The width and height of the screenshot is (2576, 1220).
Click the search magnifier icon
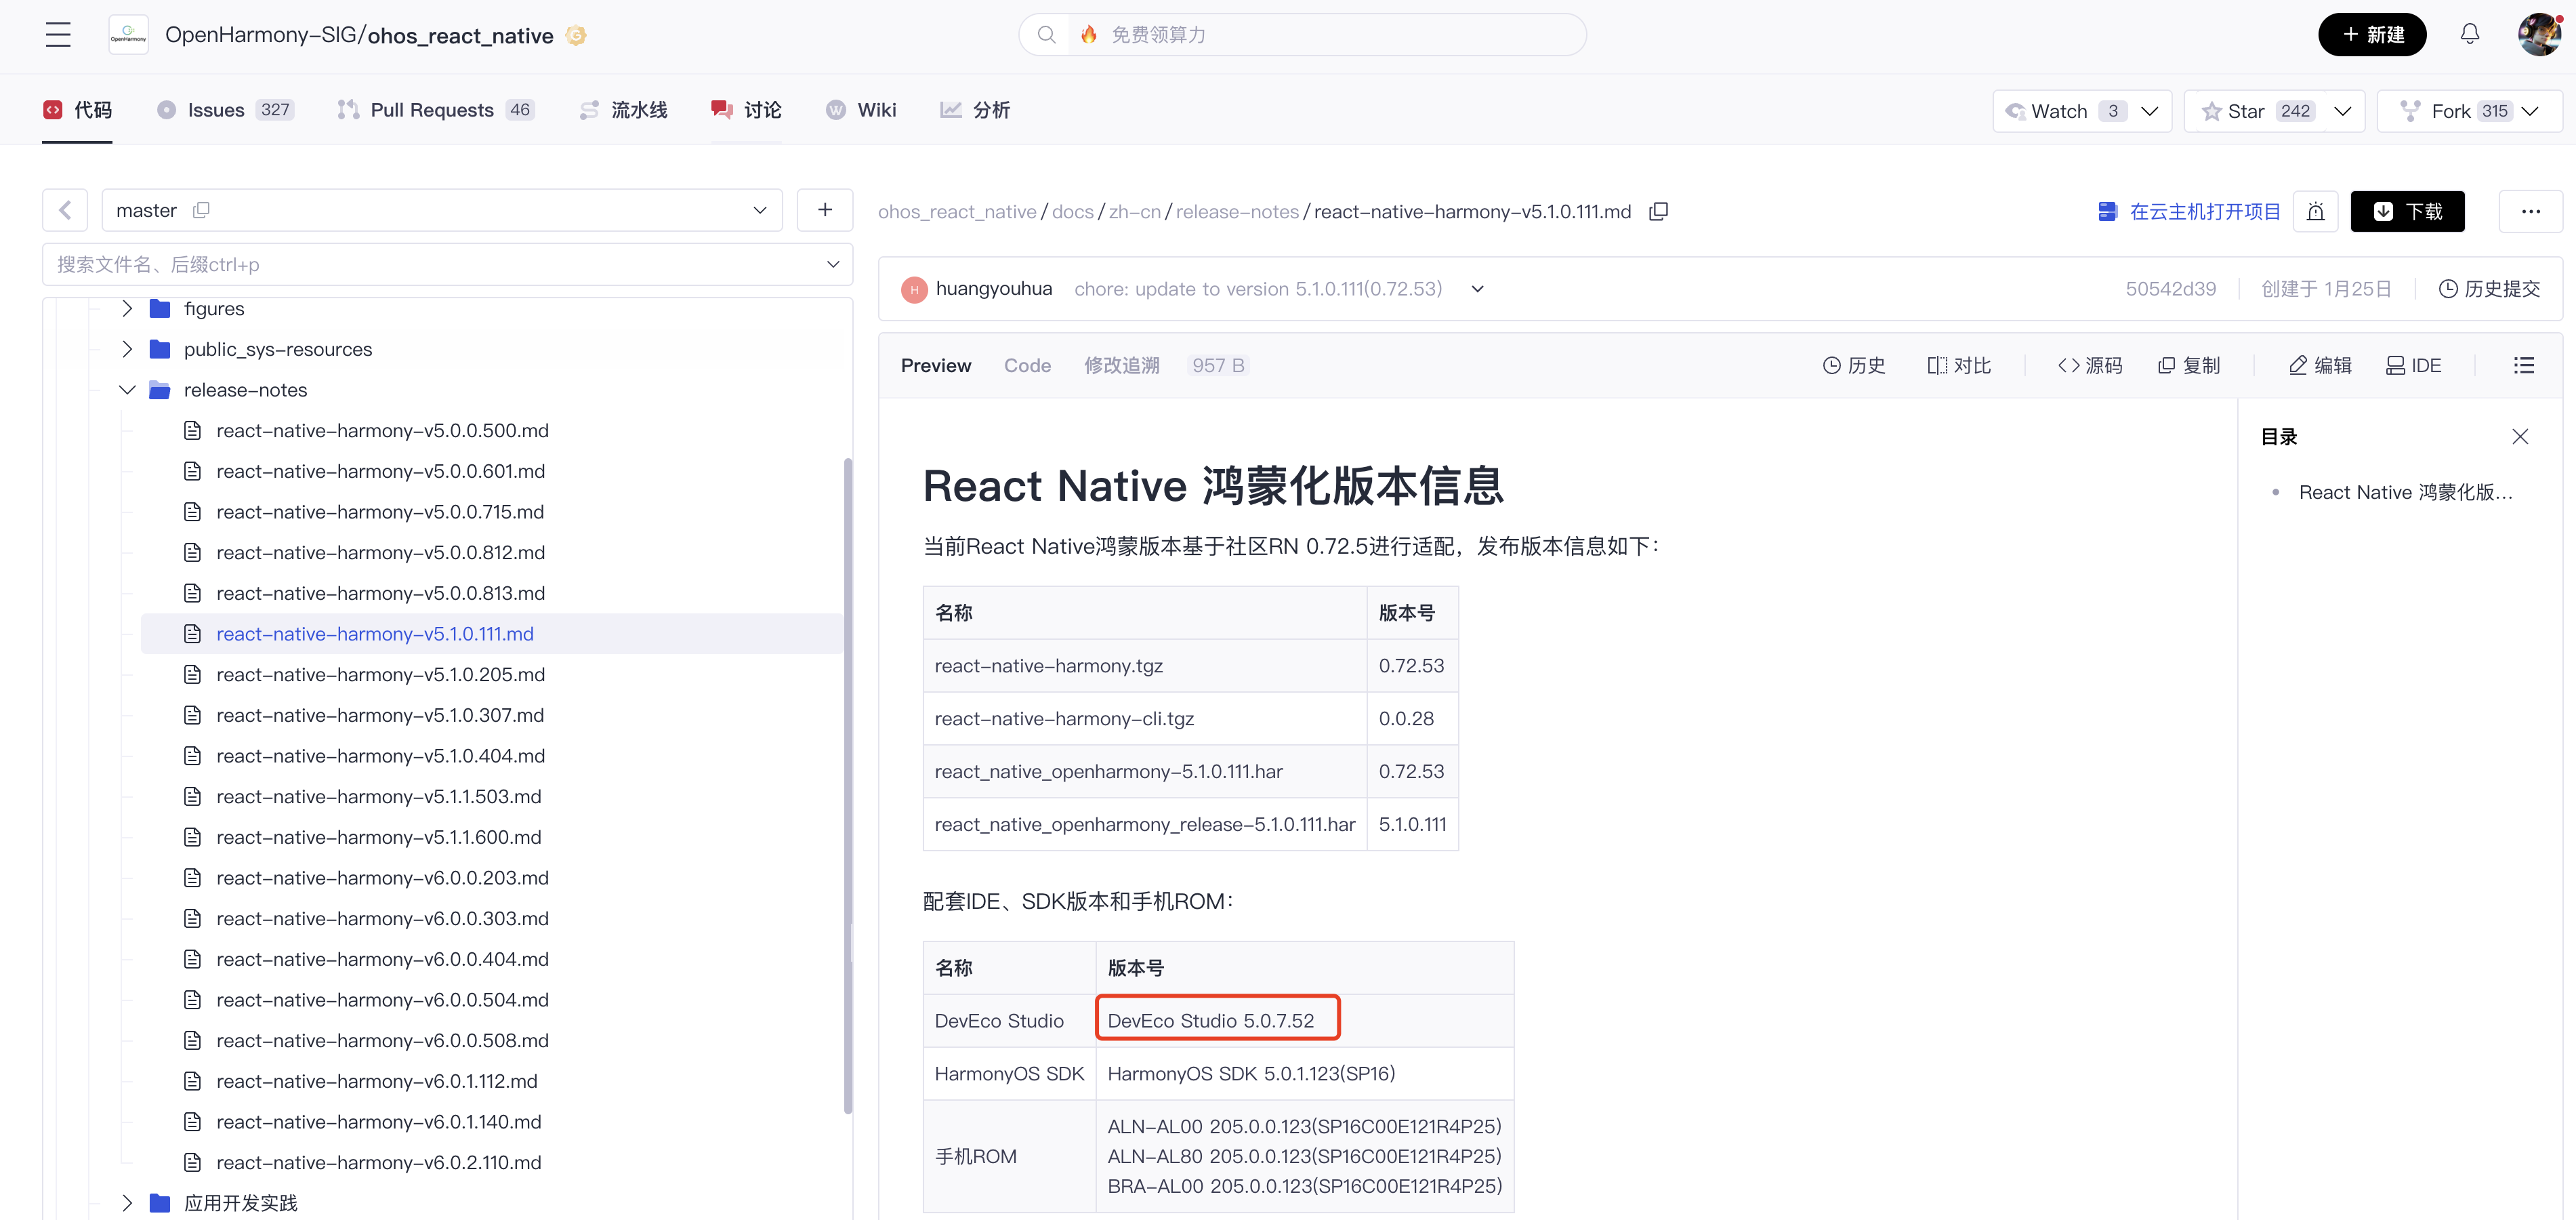coord(1046,33)
